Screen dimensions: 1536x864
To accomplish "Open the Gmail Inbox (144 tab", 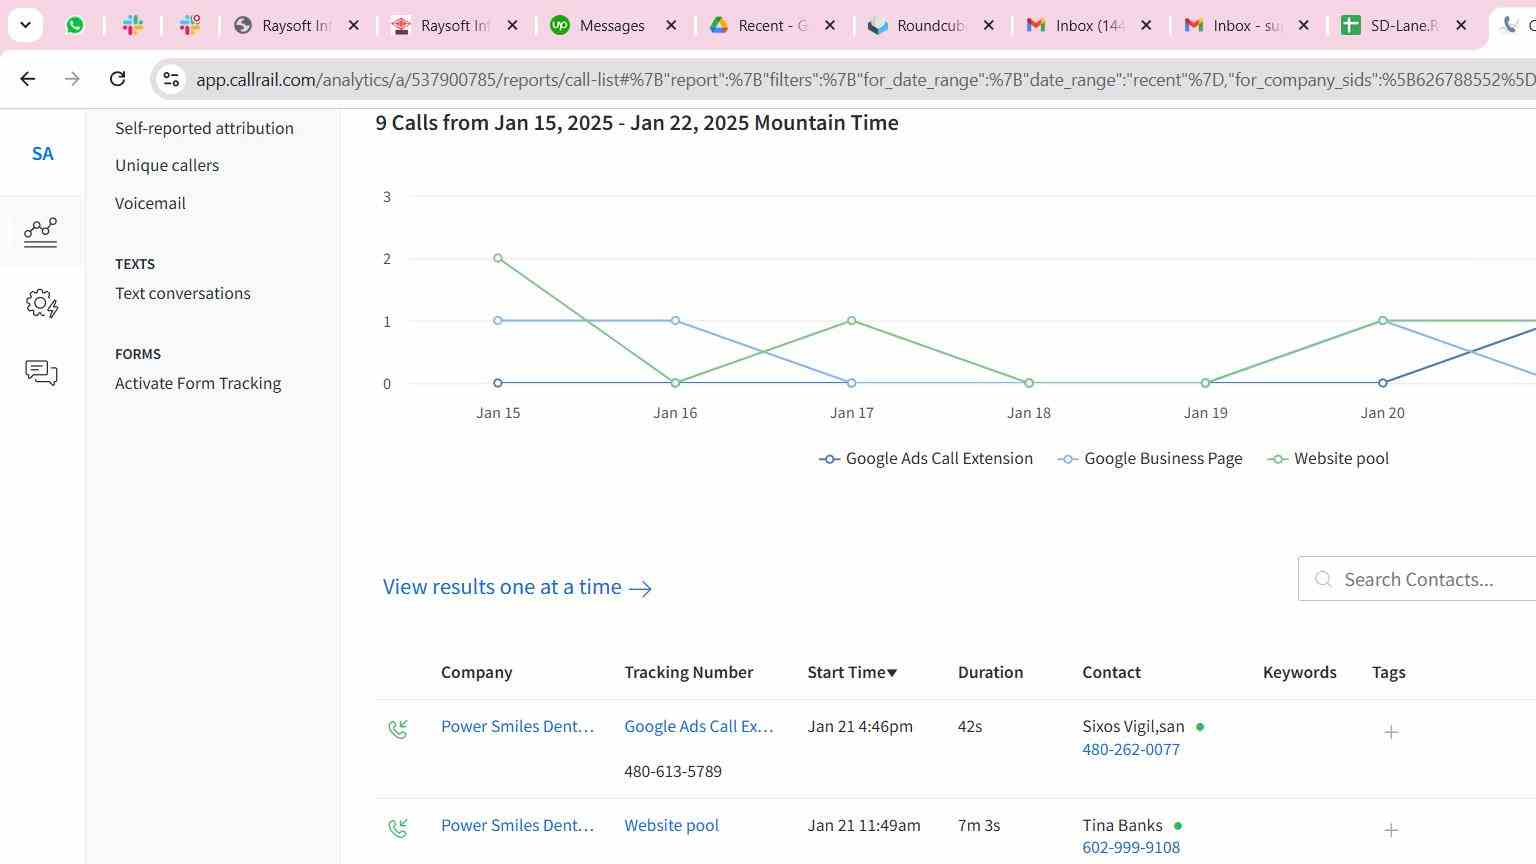I will coord(1090,25).
